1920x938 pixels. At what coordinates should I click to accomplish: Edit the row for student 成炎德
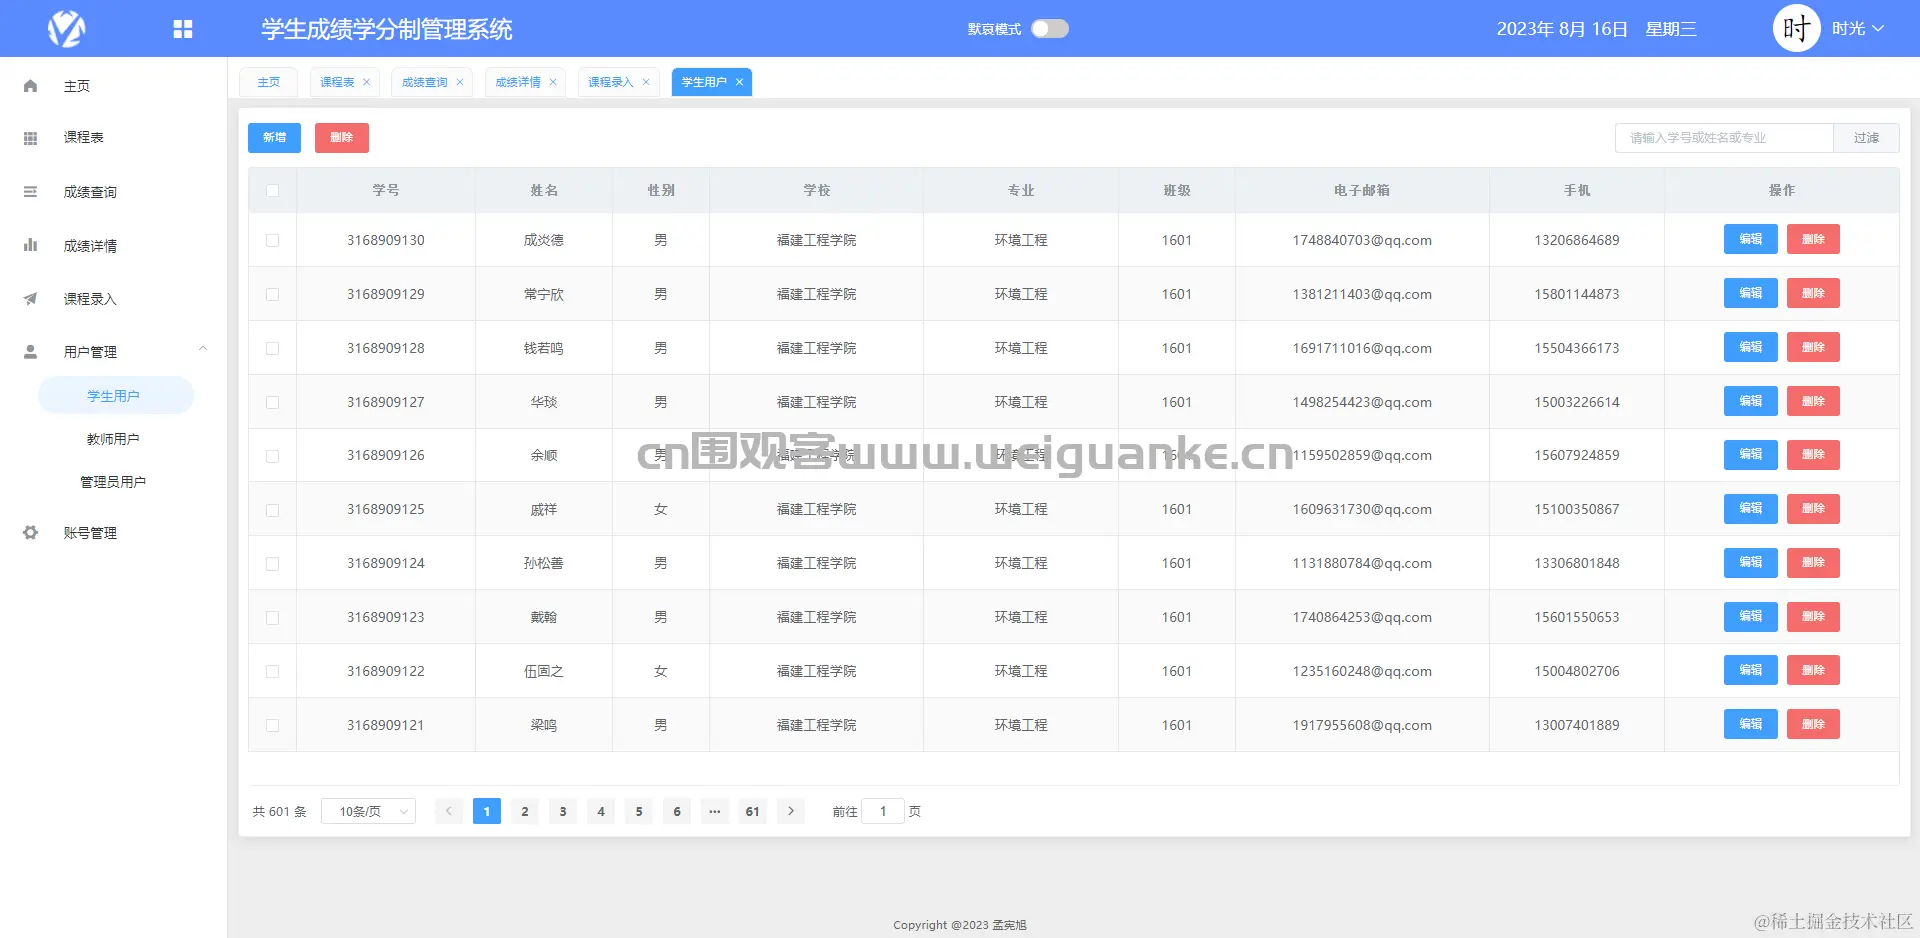point(1750,240)
